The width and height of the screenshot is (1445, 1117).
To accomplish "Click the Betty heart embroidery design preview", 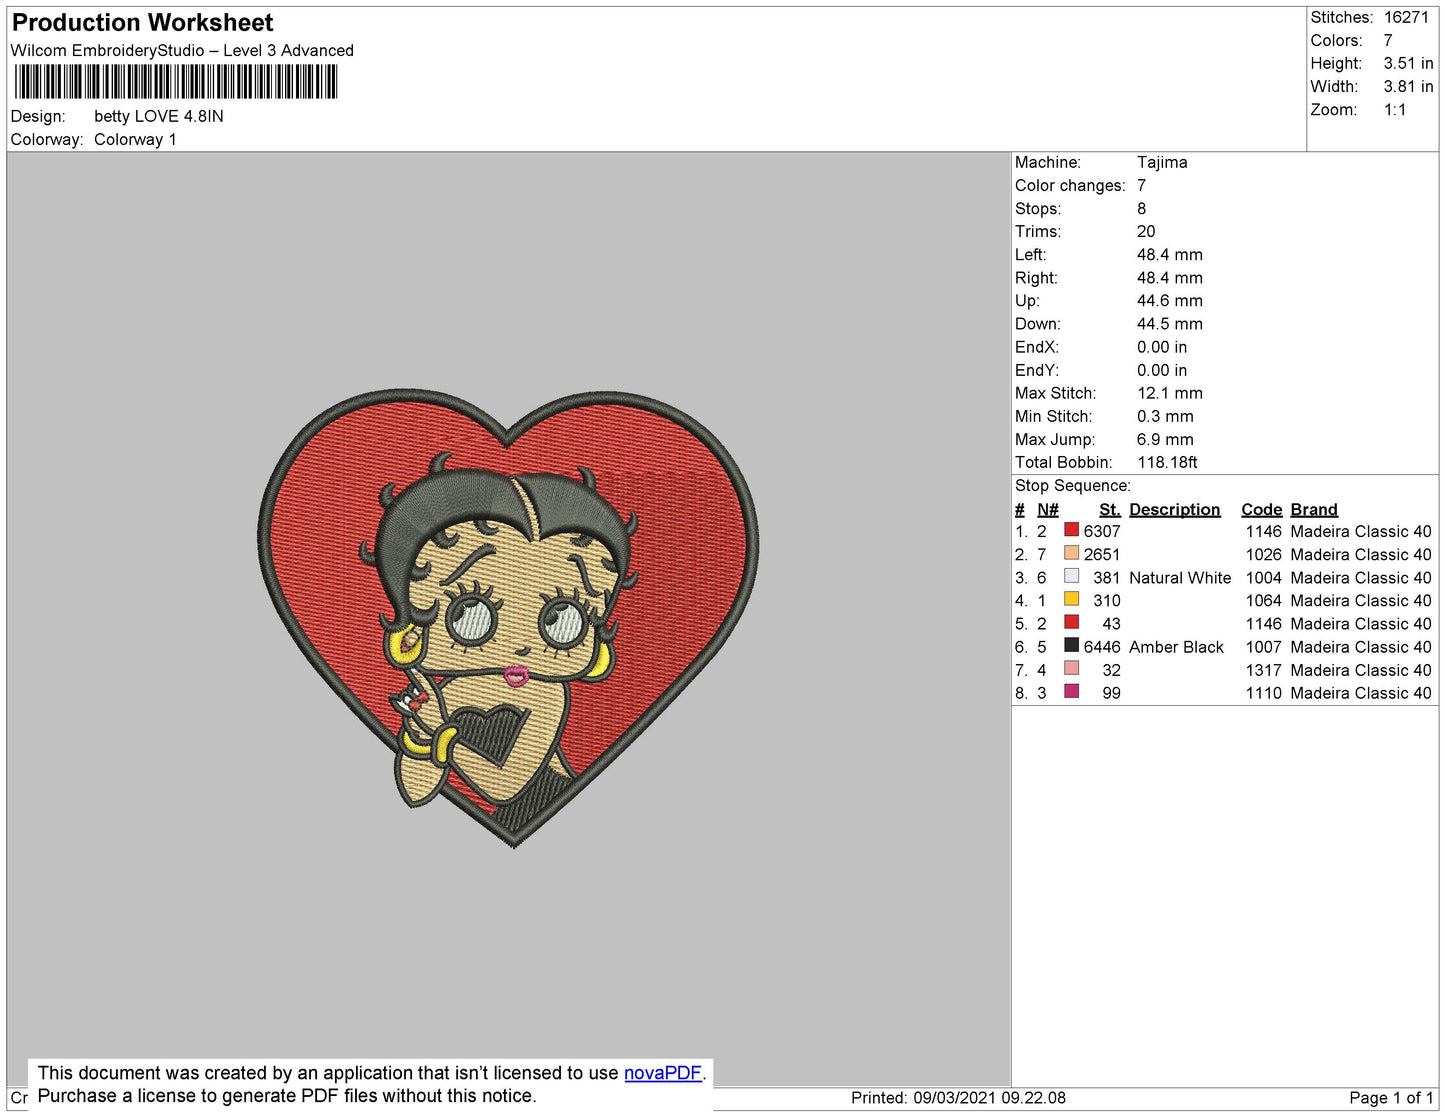I will pos(509,618).
